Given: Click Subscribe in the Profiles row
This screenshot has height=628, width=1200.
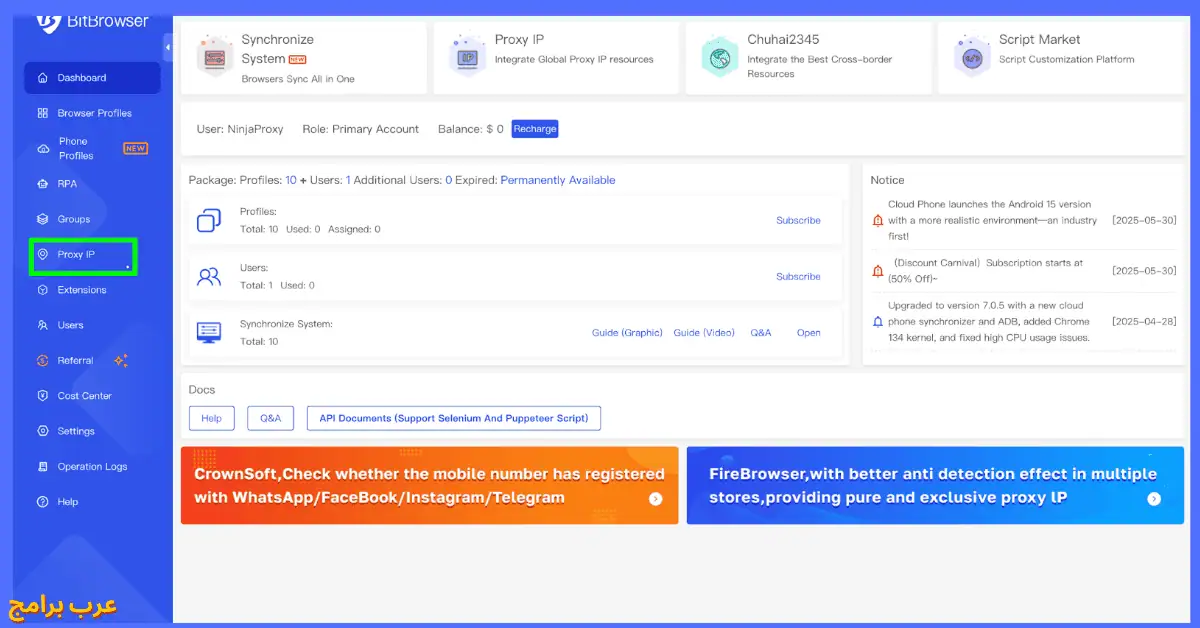Looking at the screenshot, I should (798, 220).
